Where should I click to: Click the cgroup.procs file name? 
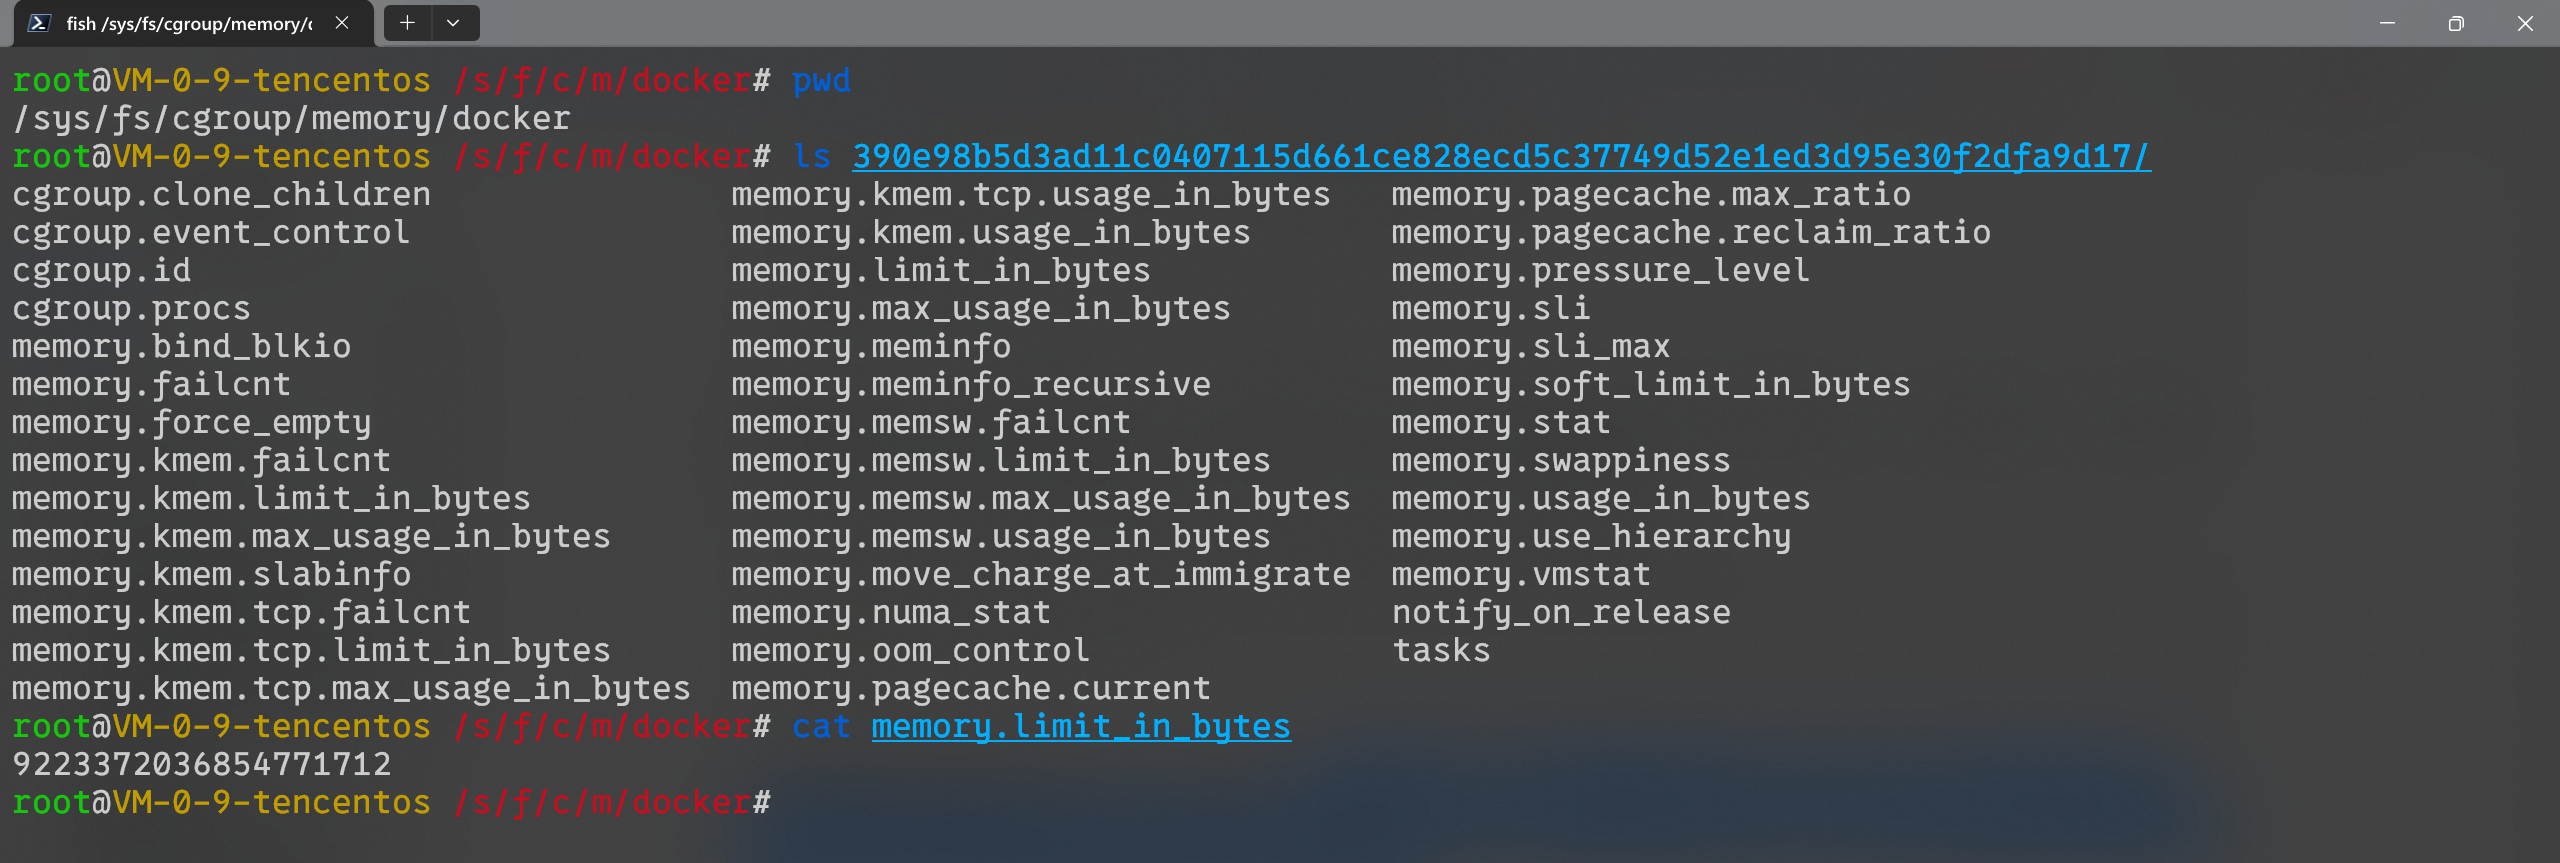pos(131,309)
